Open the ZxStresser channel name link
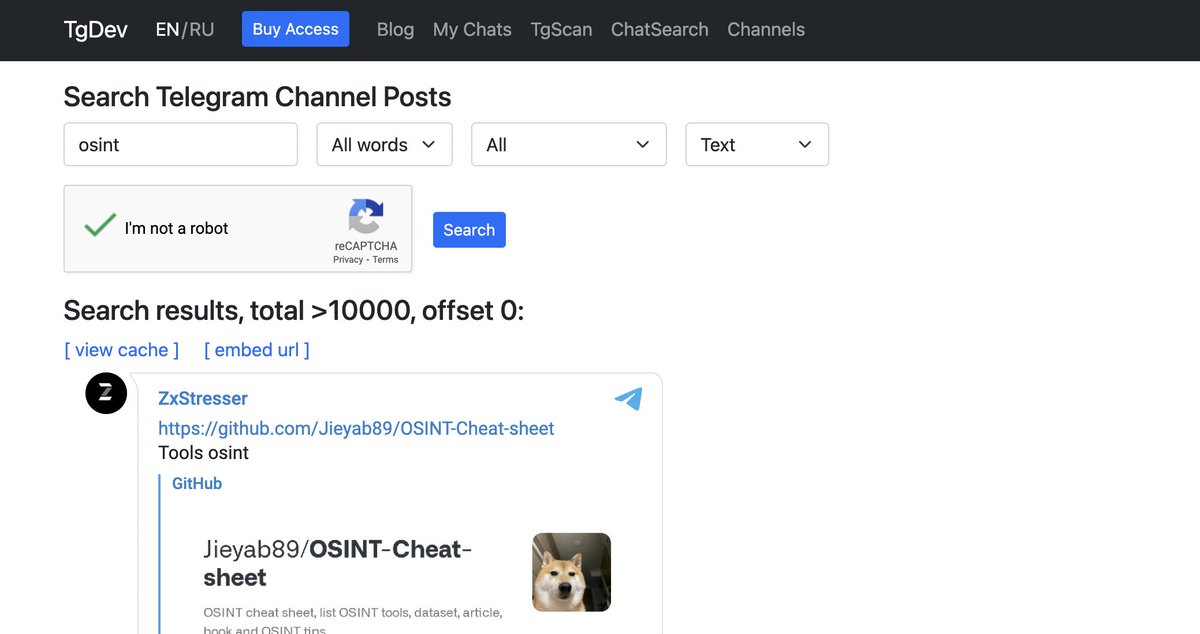The height and width of the screenshot is (634, 1200). [x=203, y=398]
